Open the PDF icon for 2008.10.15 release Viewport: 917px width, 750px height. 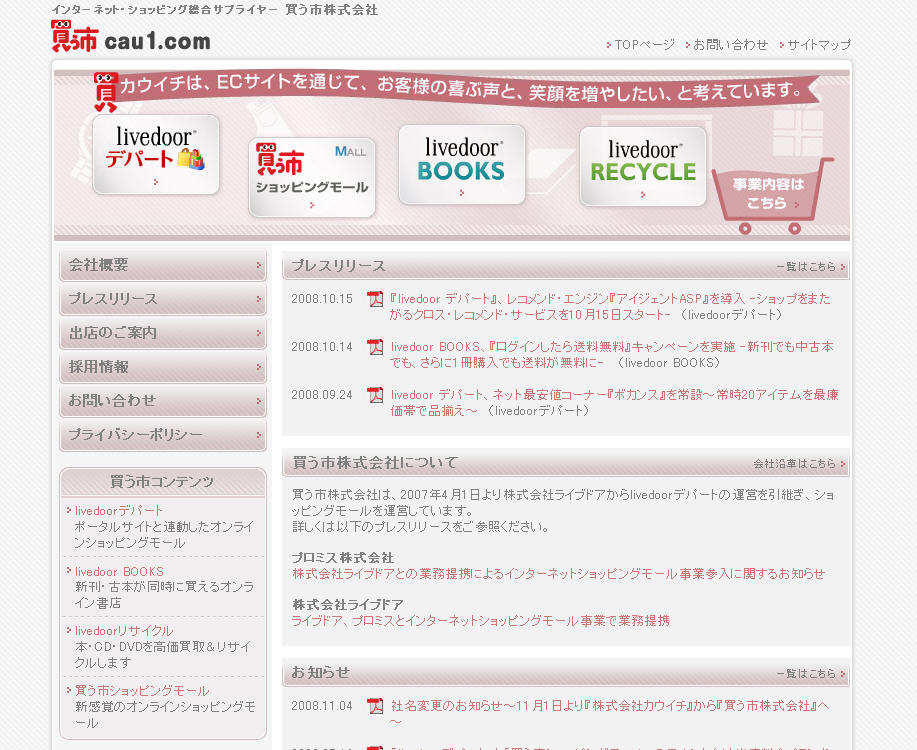[x=375, y=299]
